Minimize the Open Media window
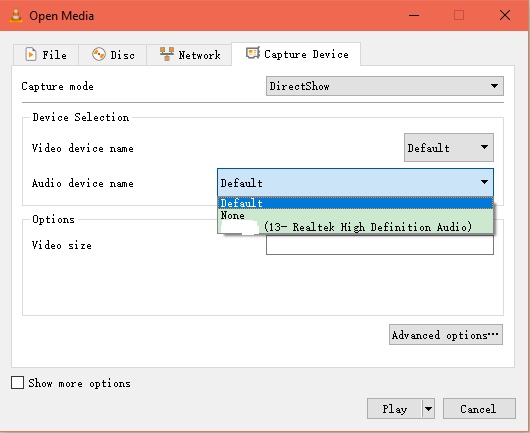Viewport: 530px width, 433px height. (414, 15)
